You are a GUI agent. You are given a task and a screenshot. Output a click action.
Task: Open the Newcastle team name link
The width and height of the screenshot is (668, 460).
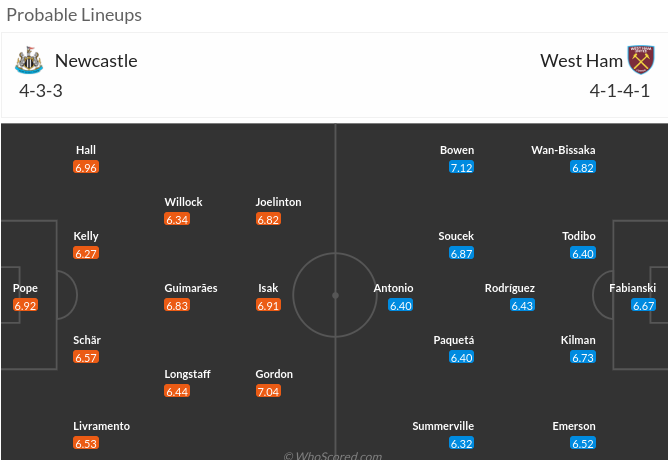(x=96, y=60)
